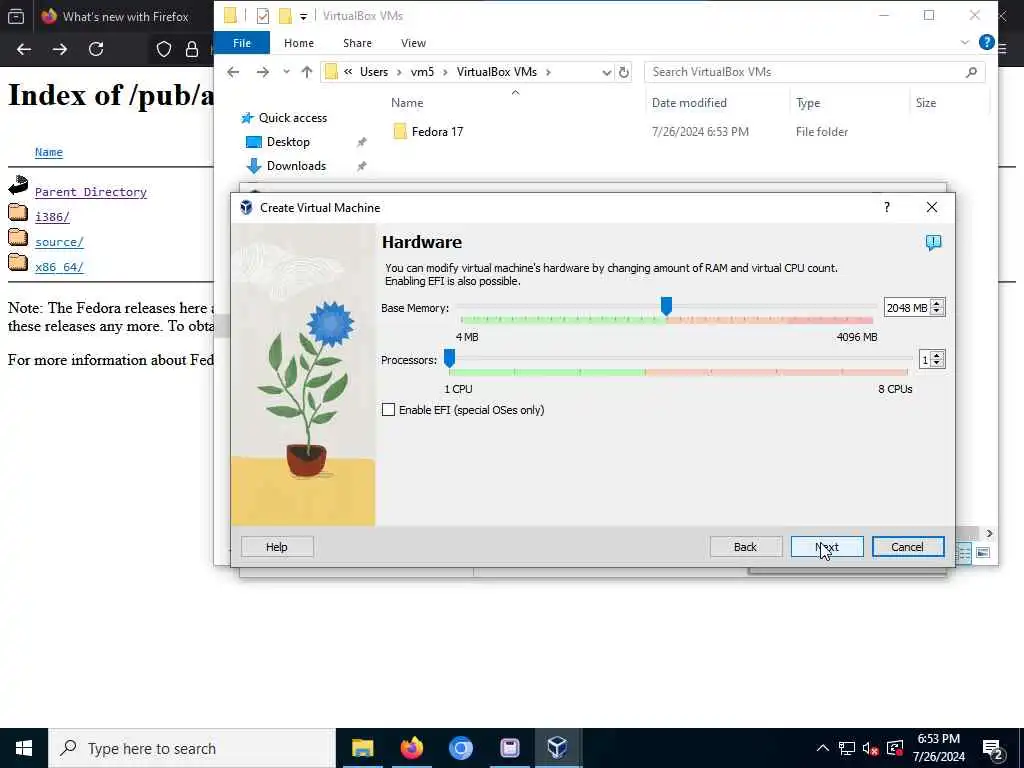This screenshot has width=1024, height=768.
Task: Open the Parent Directory link
Action: click(91, 192)
